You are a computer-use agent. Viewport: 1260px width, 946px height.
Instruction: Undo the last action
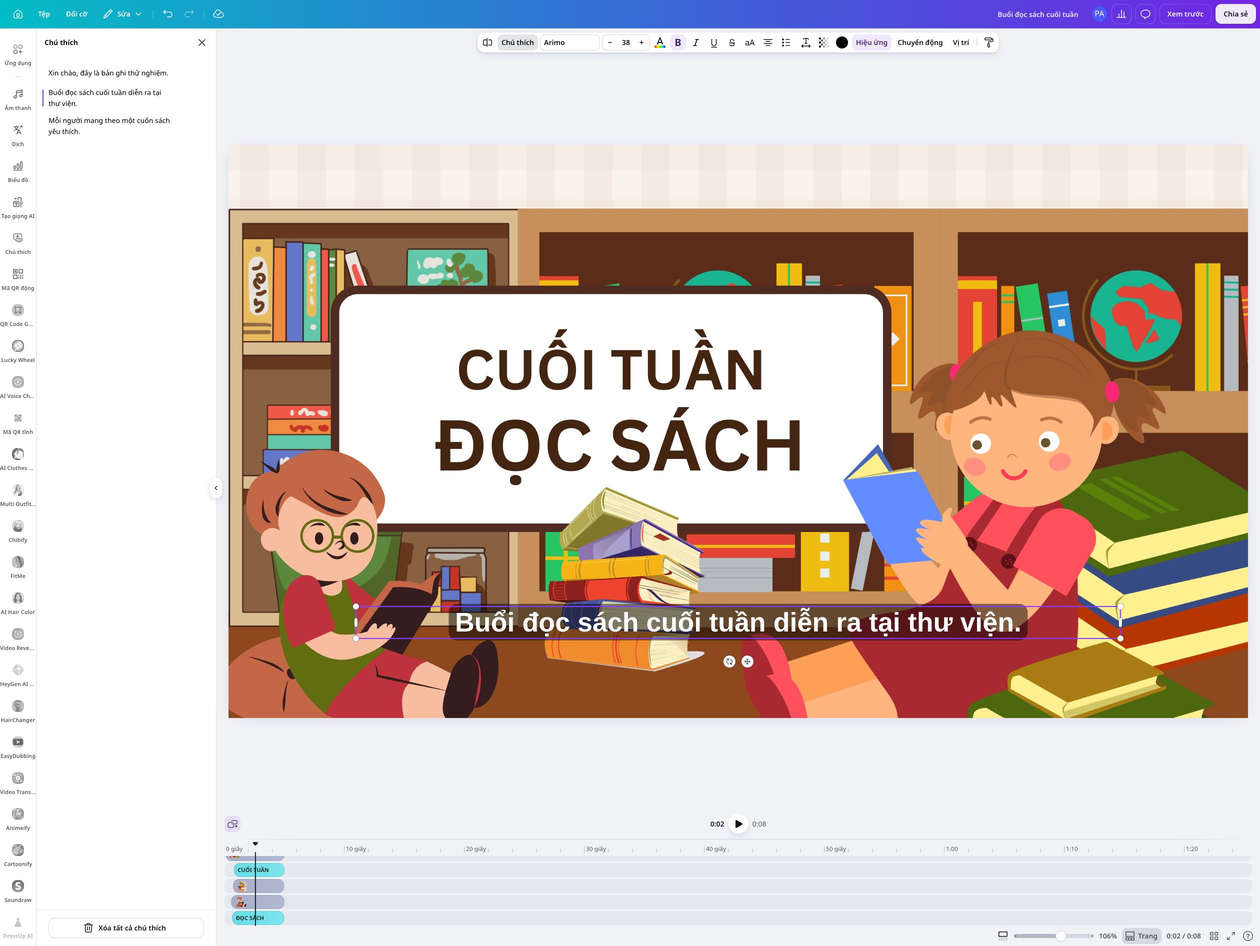(x=167, y=14)
